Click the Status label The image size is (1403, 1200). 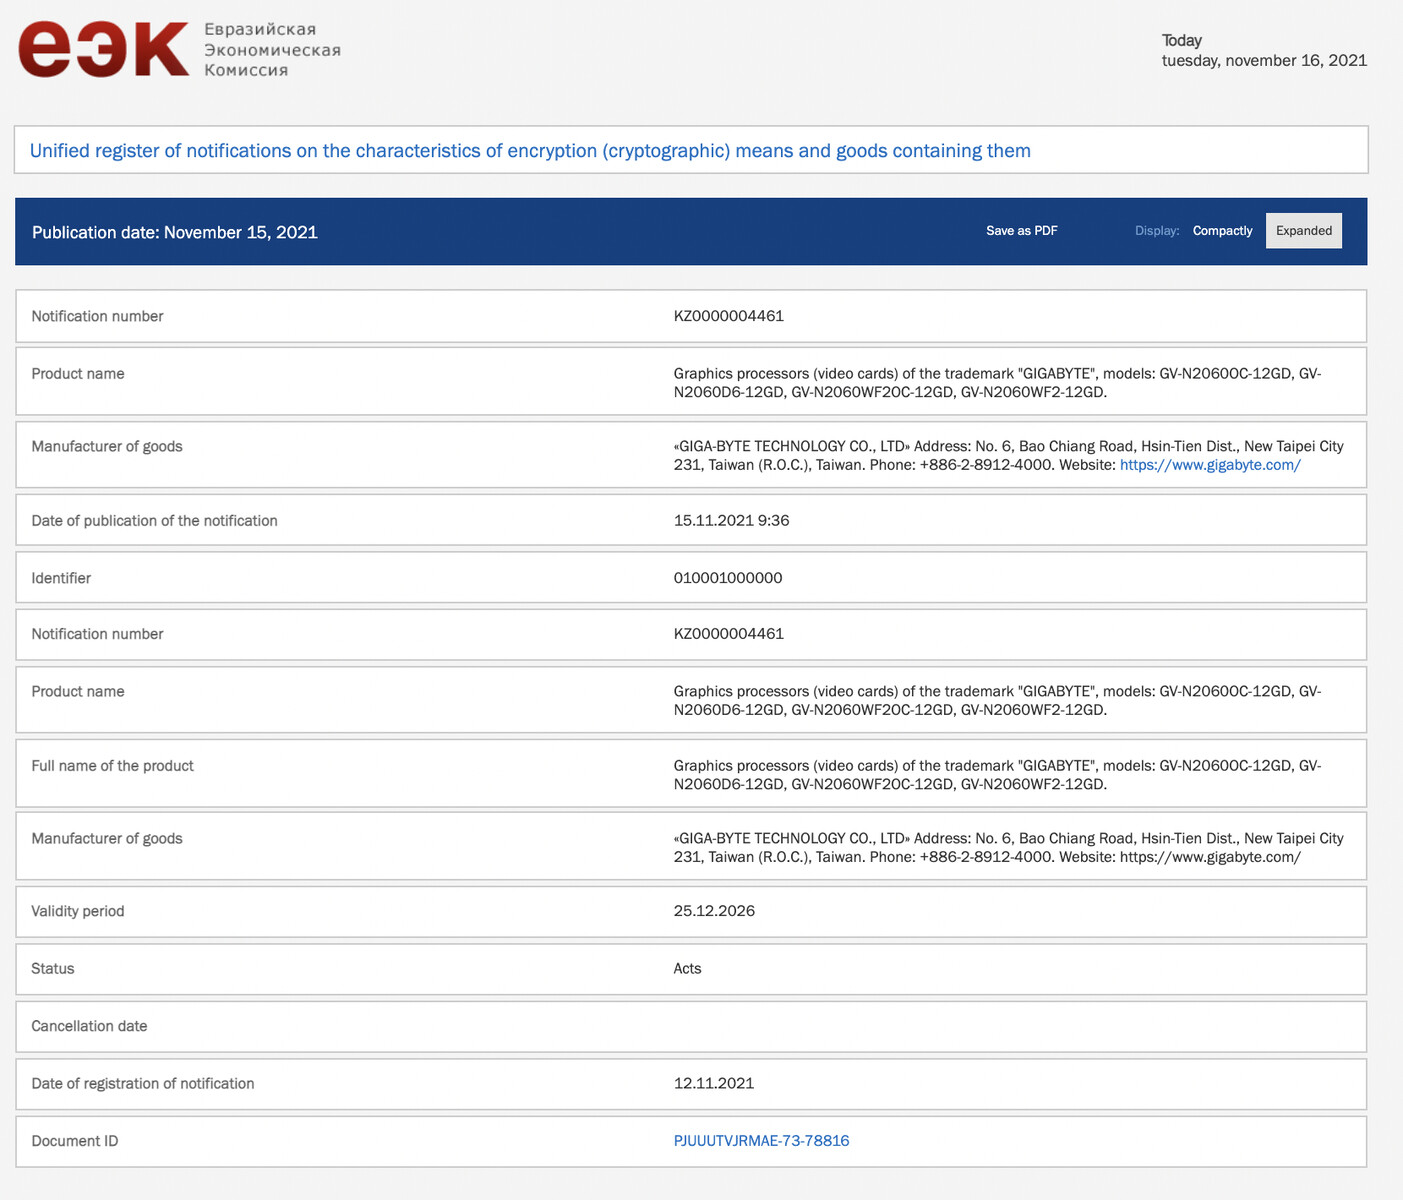coord(53,969)
